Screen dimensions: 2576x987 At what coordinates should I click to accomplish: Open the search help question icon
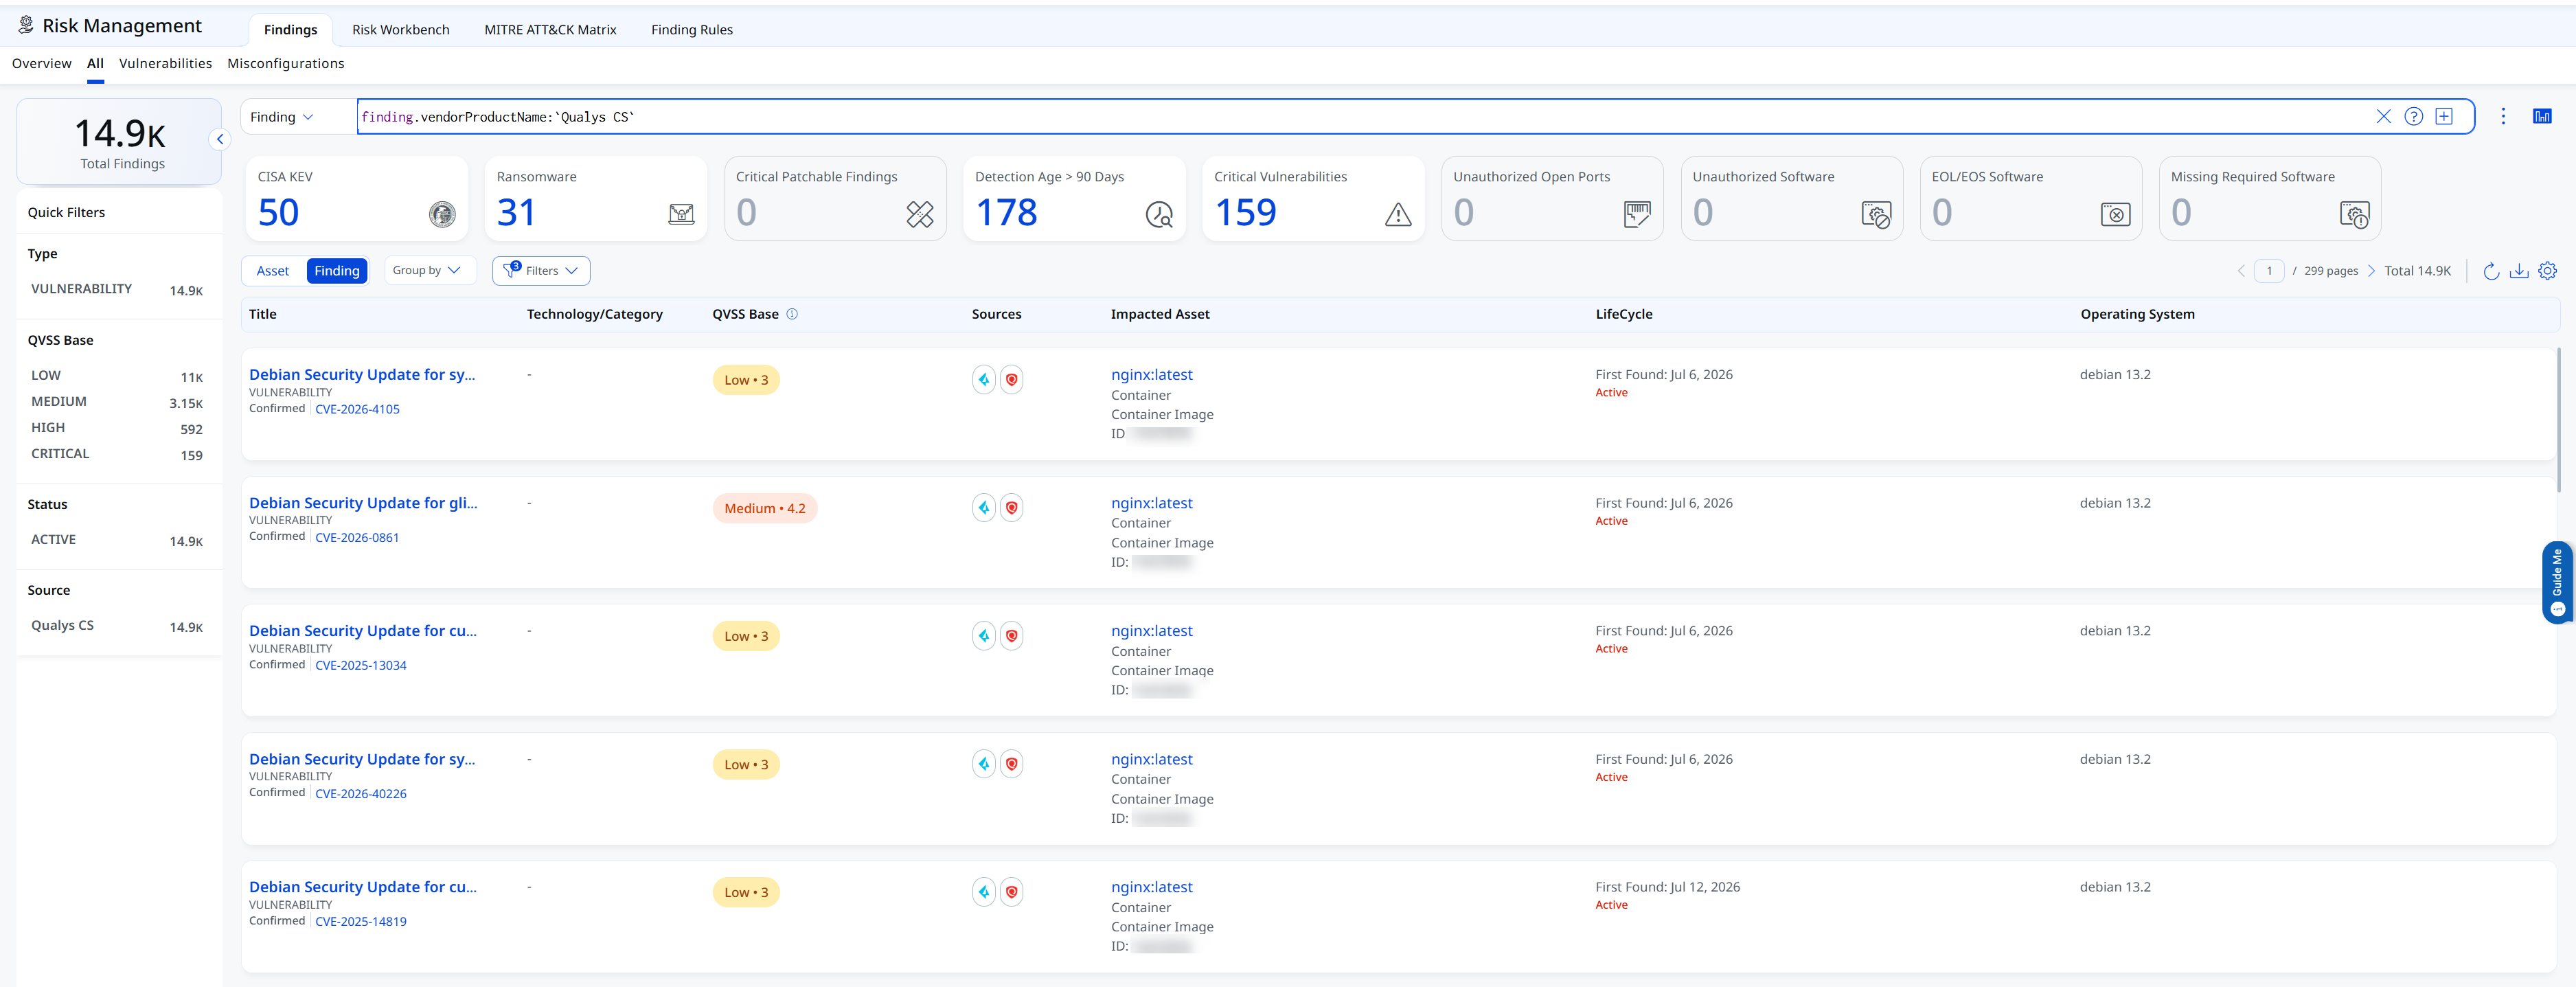click(x=2413, y=116)
